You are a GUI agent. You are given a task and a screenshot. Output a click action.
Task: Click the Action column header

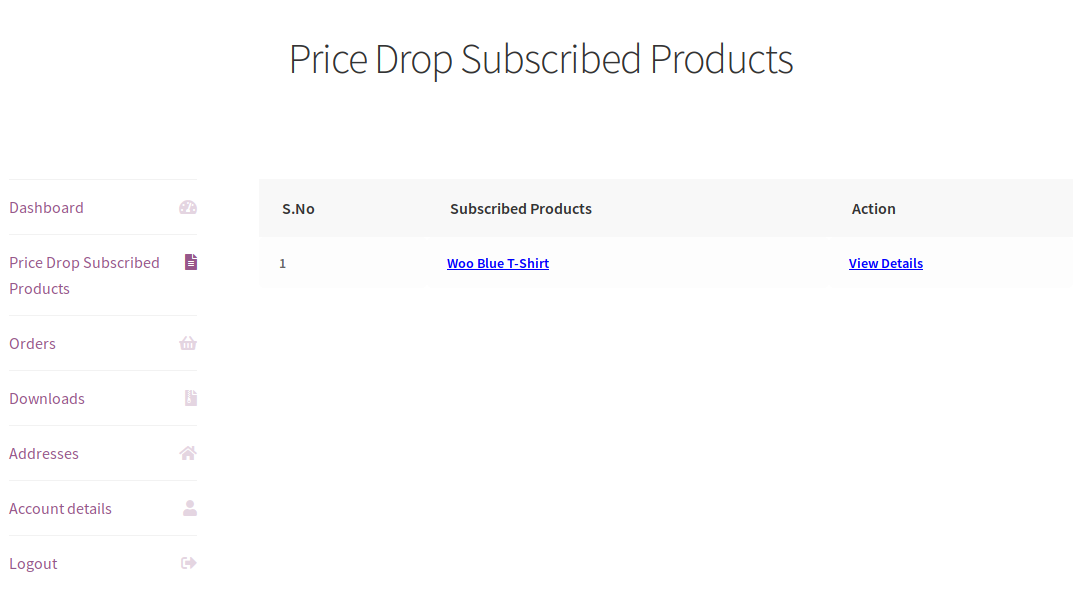pyautogui.click(x=874, y=209)
